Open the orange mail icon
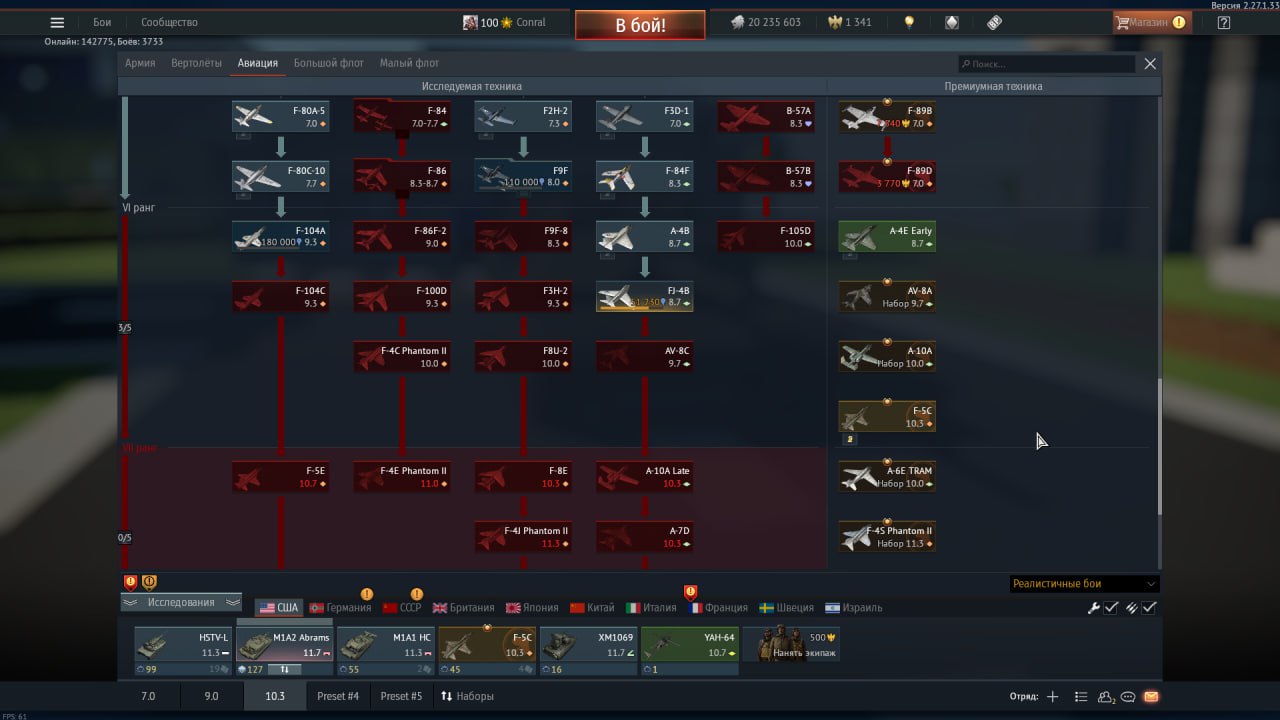The width and height of the screenshot is (1280, 720). [x=1151, y=696]
